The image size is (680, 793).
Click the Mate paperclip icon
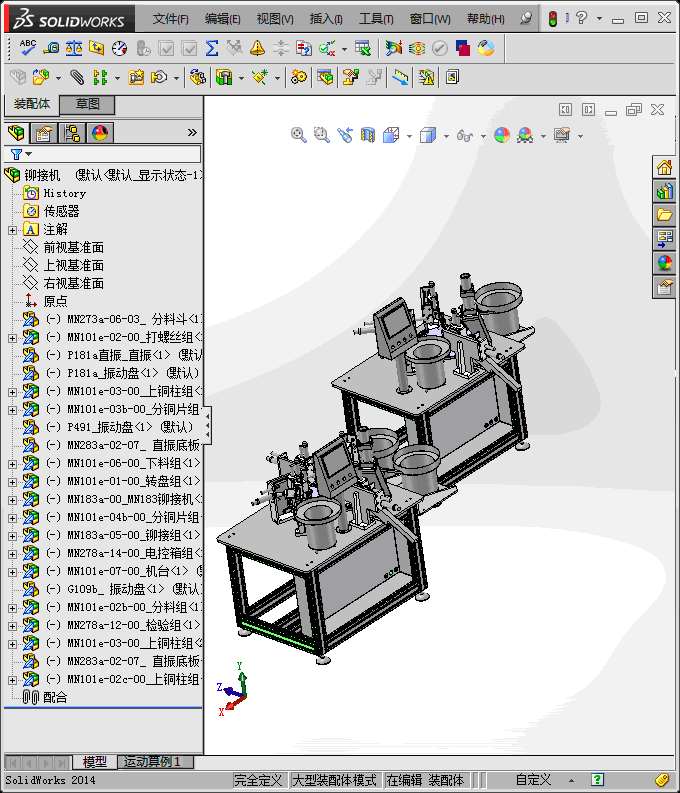pyautogui.click(x=77, y=77)
